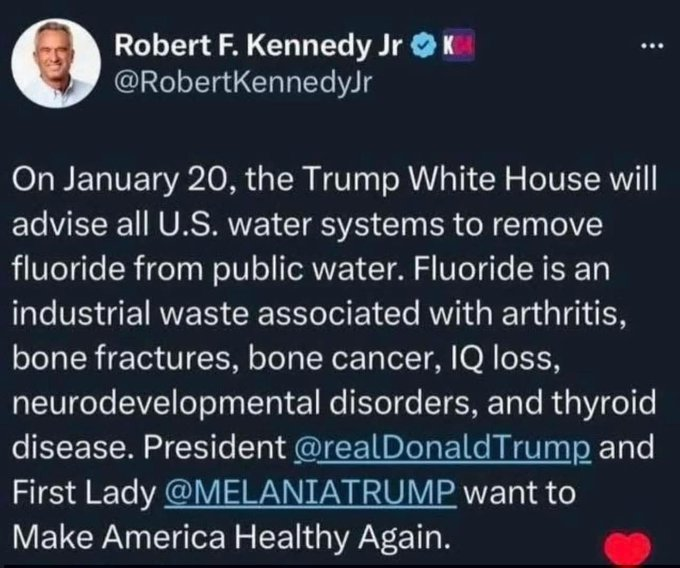Click the red heart icon
The image size is (680, 568).
tap(627, 549)
